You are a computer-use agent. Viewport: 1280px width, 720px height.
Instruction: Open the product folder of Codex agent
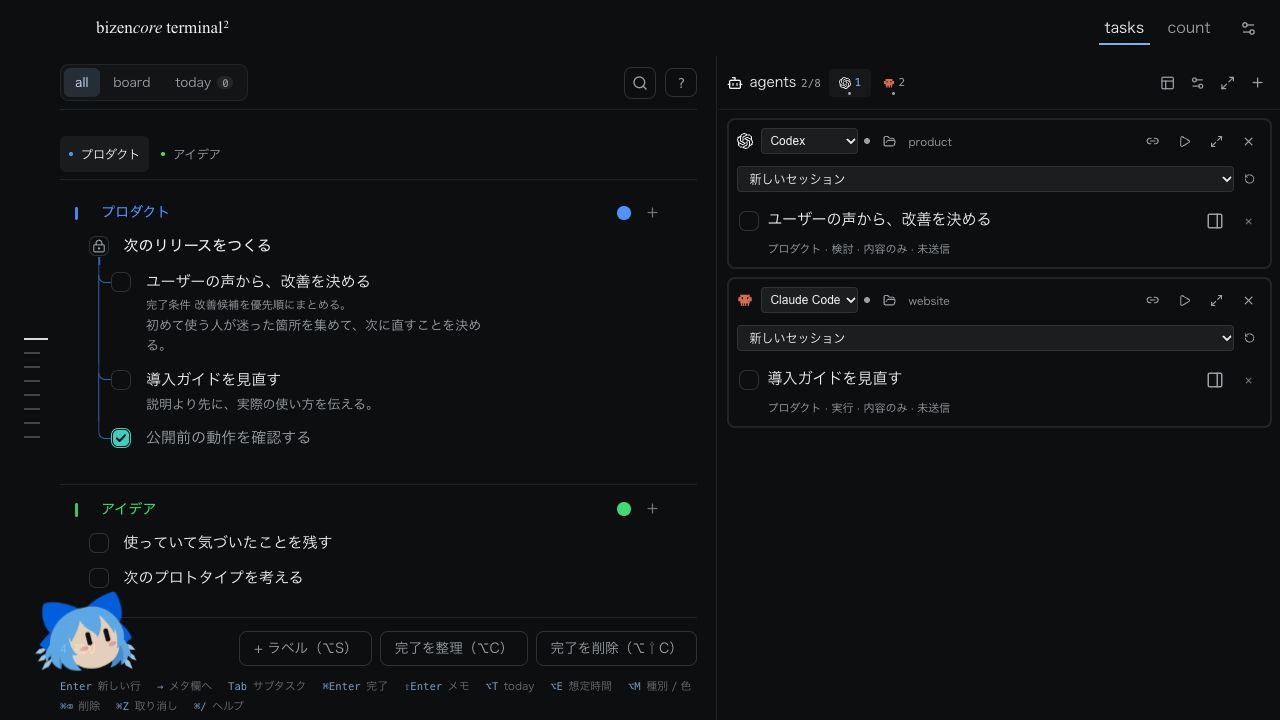point(918,142)
